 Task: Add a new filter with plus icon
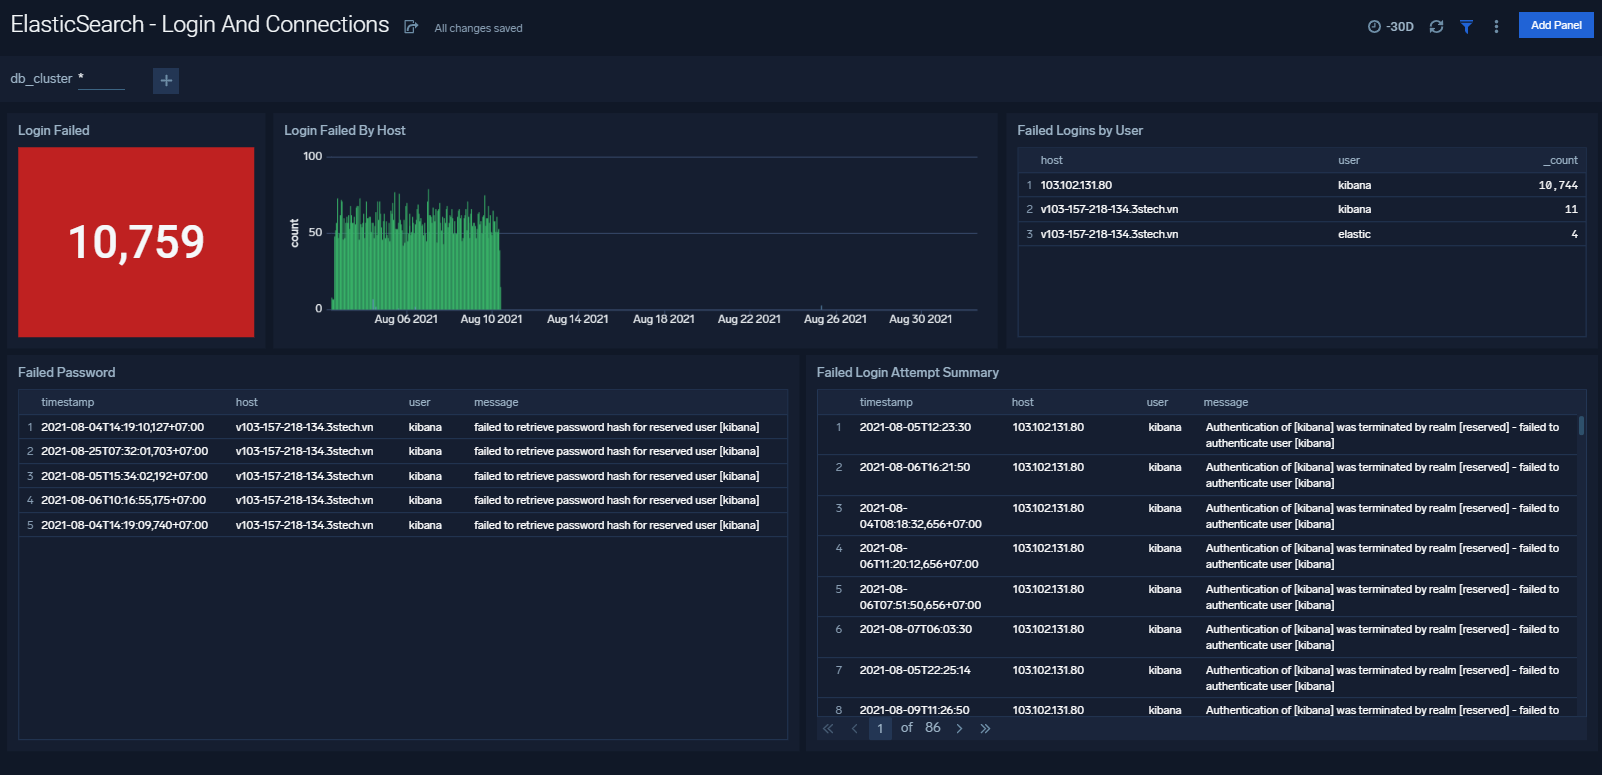pyautogui.click(x=166, y=81)
